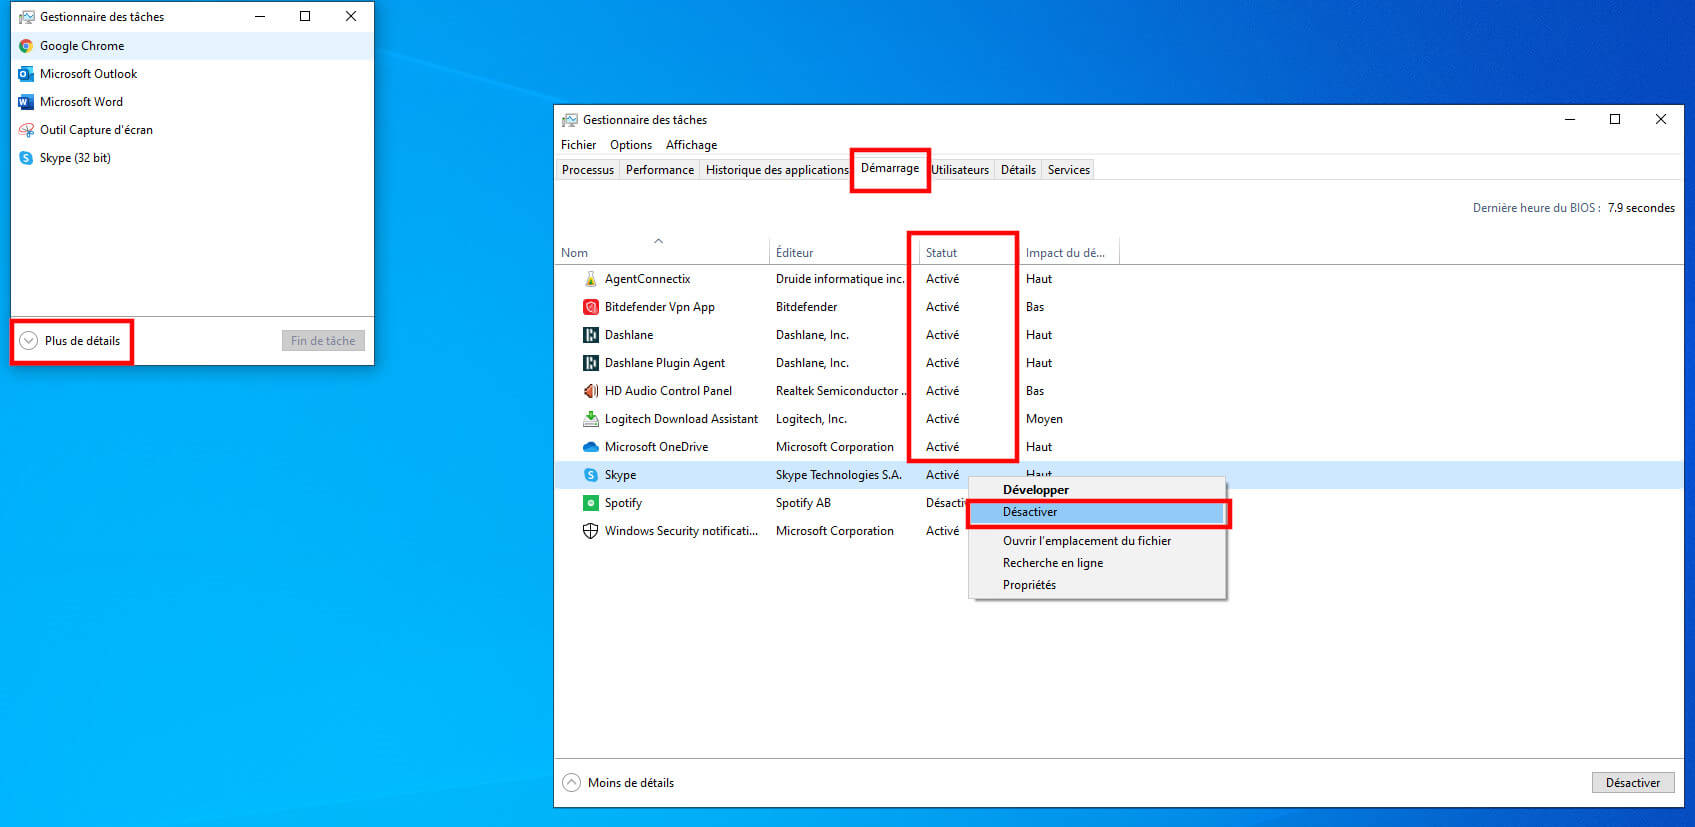This screenshot has height=827, width=1695.
Task: Switch to the Services tab
Action: (1069, 170)
